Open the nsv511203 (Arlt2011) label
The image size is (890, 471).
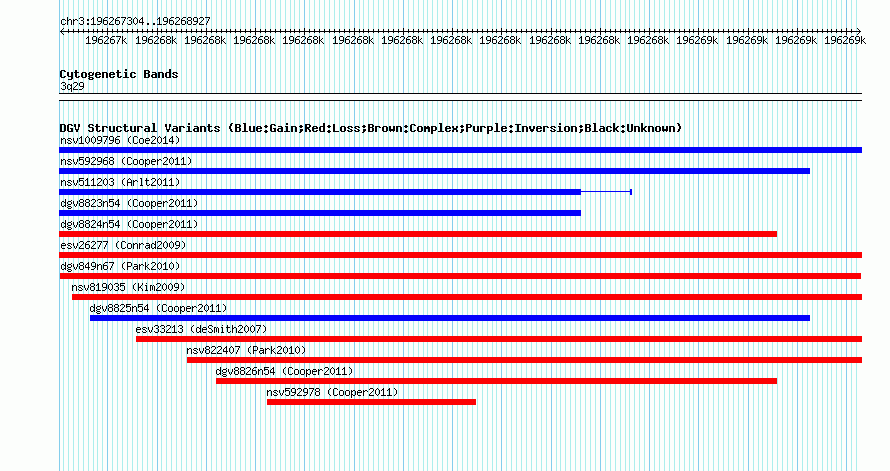point(120,182)
